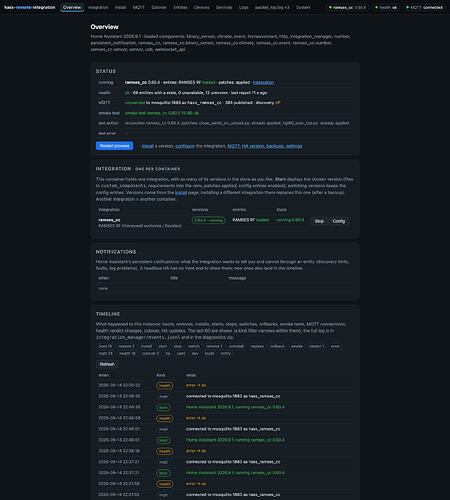
Task: Follow the backups link
Action: [275, 146]
